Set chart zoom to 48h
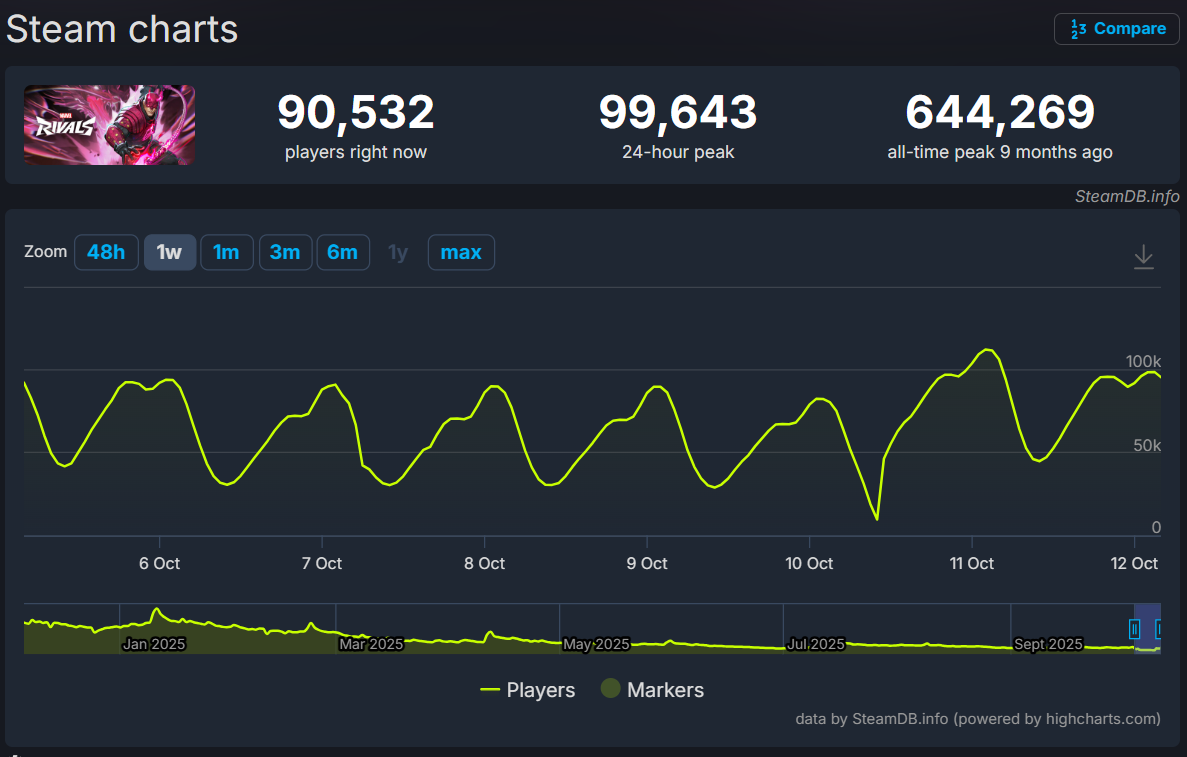Screen dimensions: 1187x757 [x=106, y=252]
